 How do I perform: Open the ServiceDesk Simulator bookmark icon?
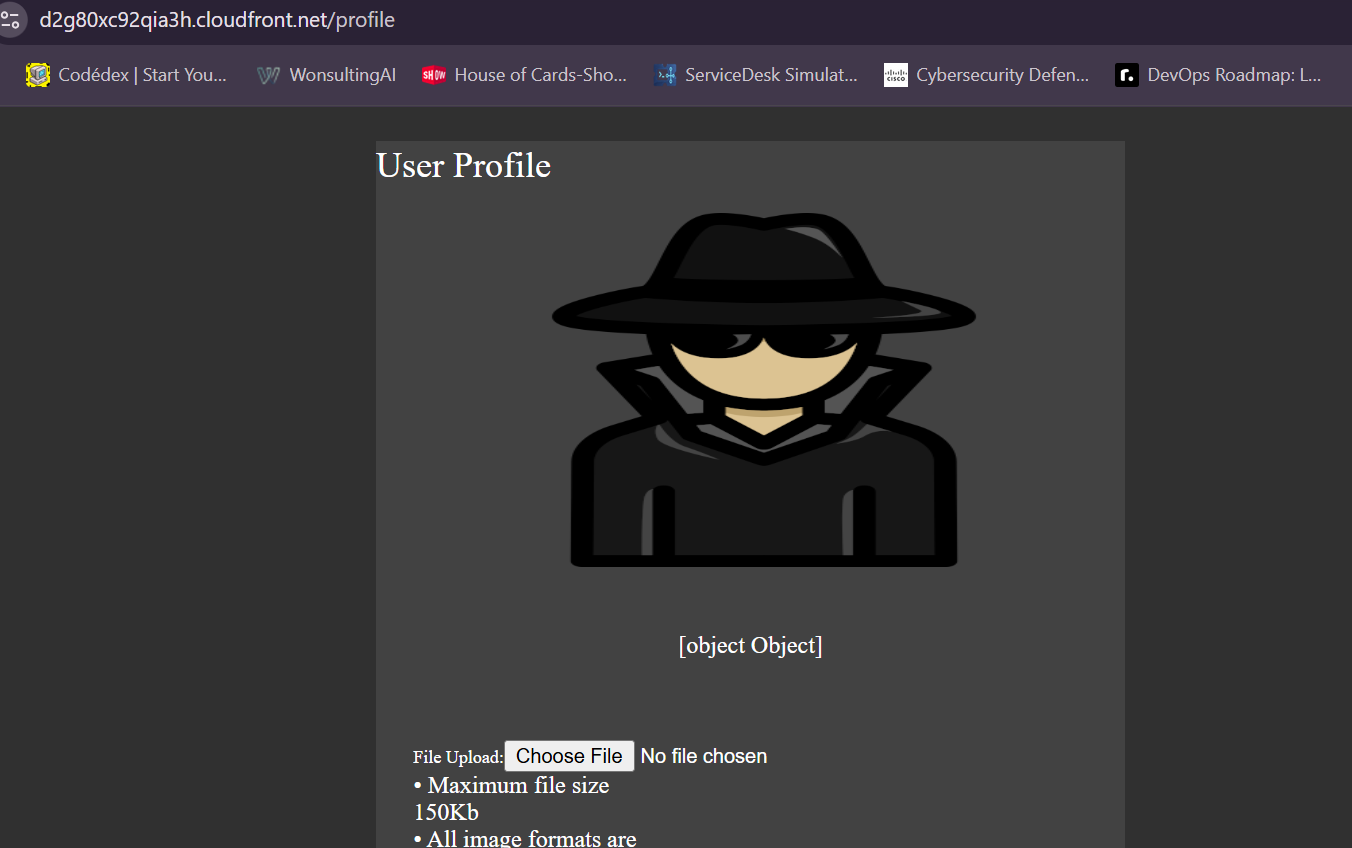coord(665,75)
